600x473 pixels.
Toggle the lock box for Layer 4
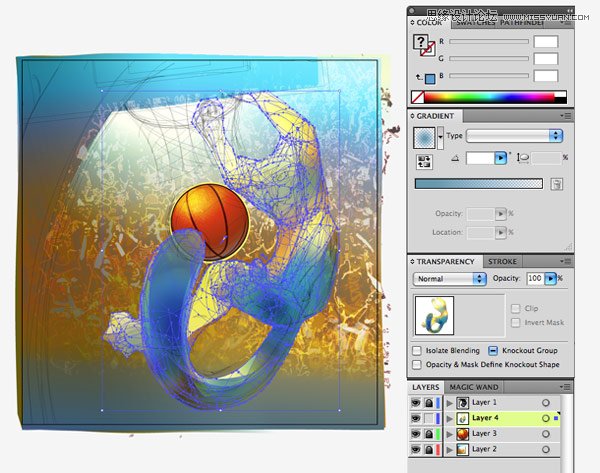(x=429, y=418)
